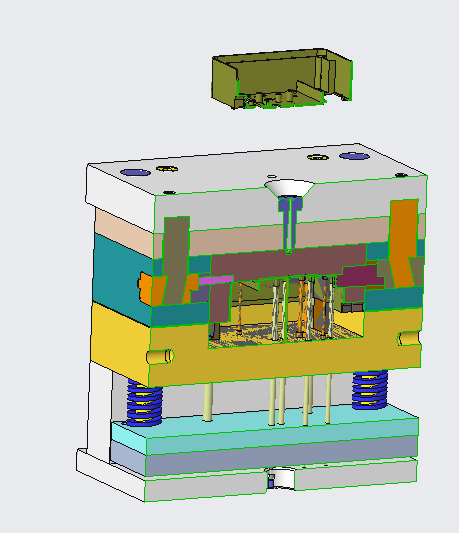Select the right cylindrical hole in yellow plate
The width and height of the screenshot is (459, 533).
[409, 338]
